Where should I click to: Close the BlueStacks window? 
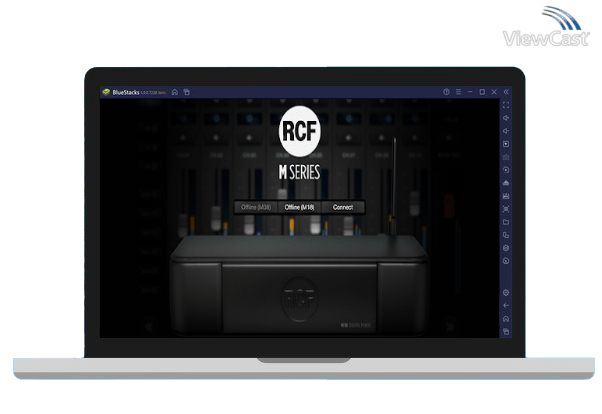pyautogui.click(x=494, y=92)
